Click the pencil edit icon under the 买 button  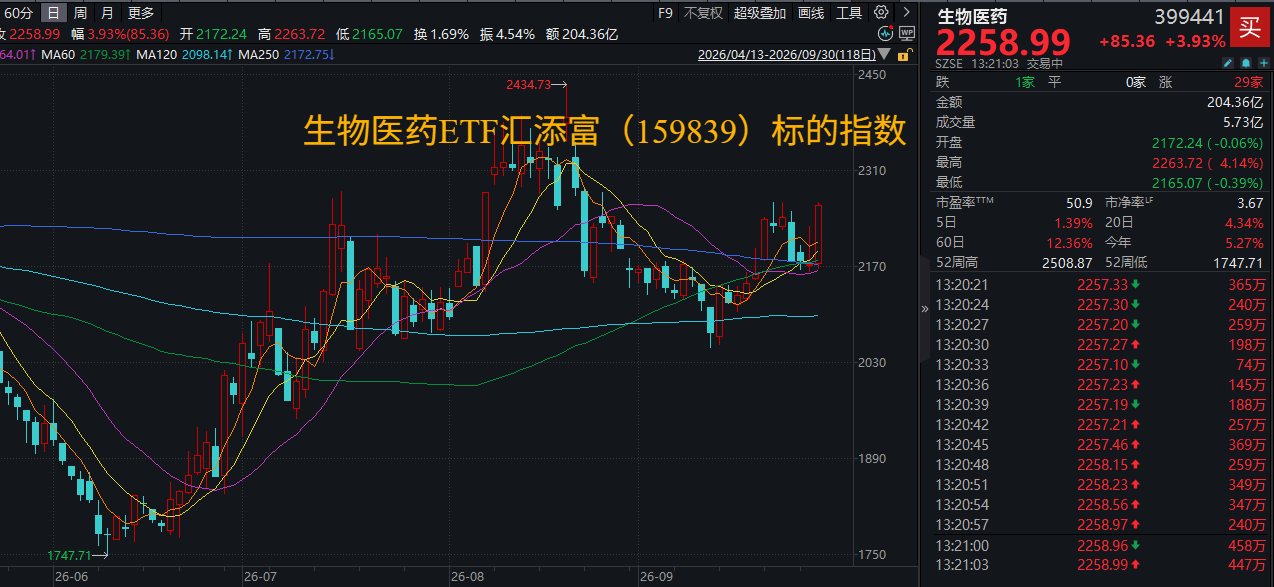(1228, 62)
